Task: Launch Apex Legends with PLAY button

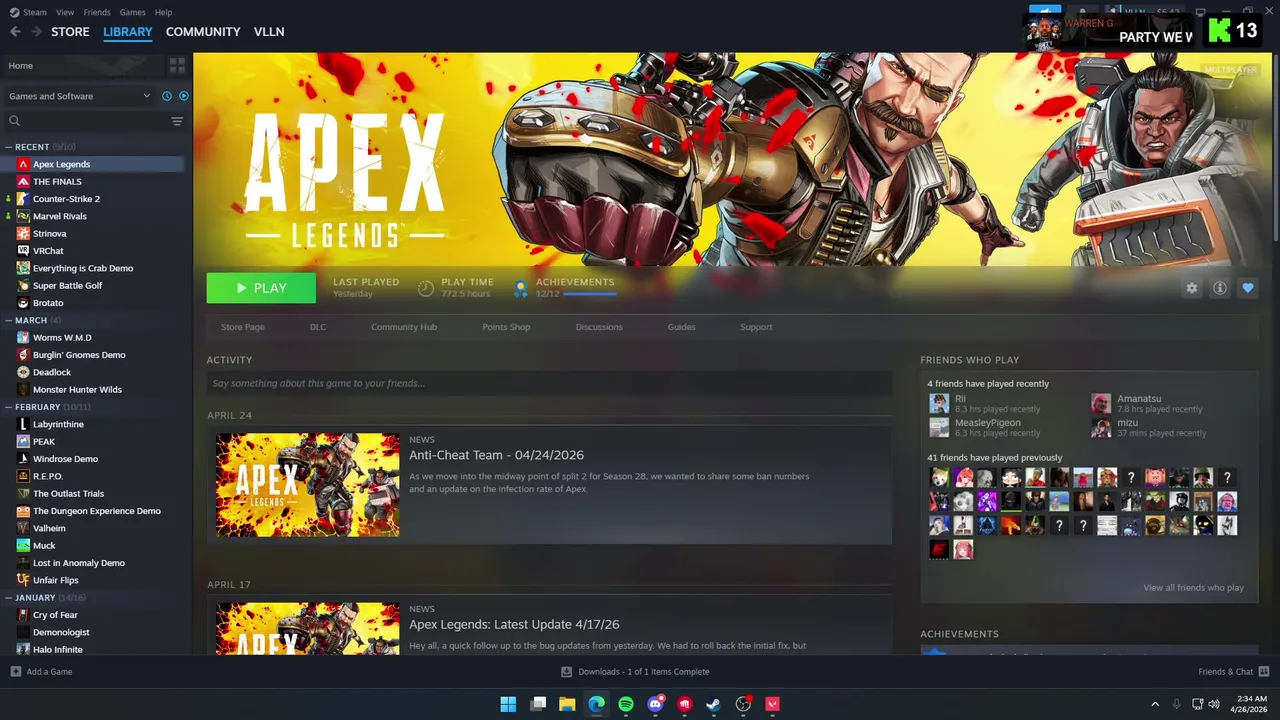Action: (x=261, y=288)
